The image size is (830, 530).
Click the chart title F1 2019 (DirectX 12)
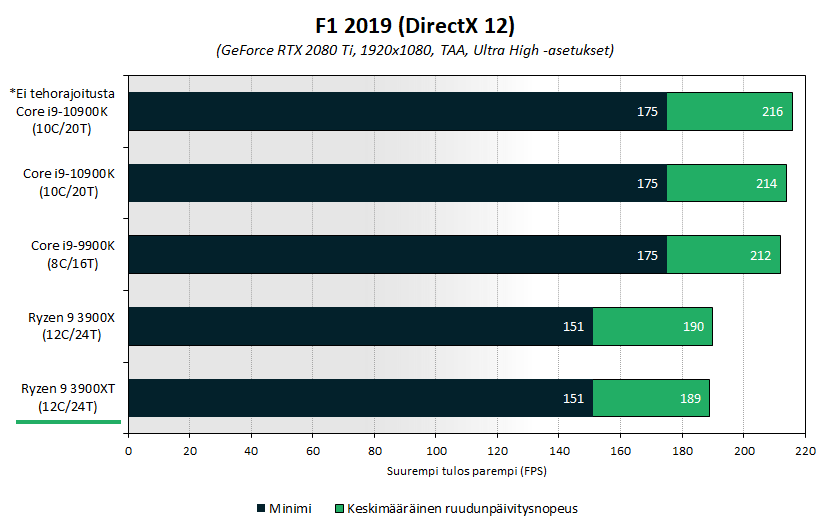pos(415,25)
